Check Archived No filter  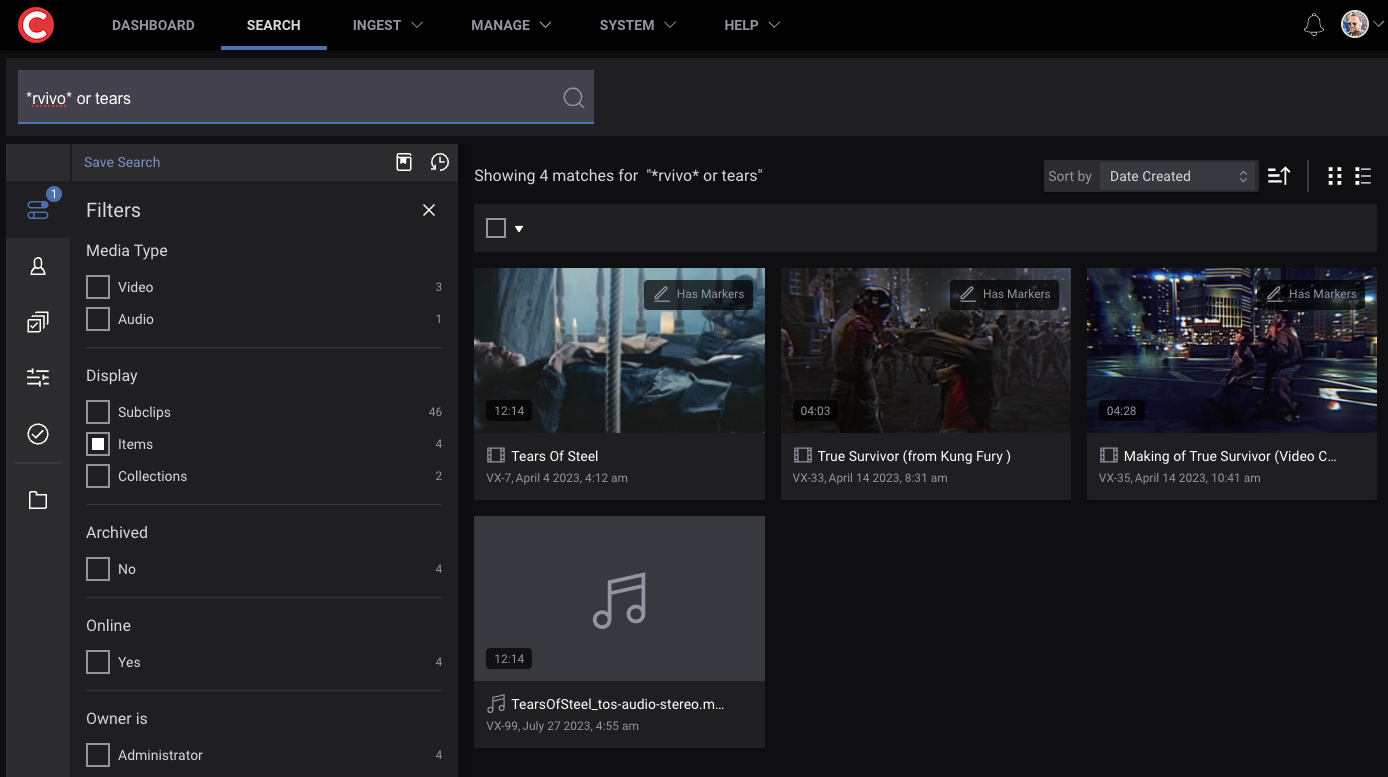(98, 569)
